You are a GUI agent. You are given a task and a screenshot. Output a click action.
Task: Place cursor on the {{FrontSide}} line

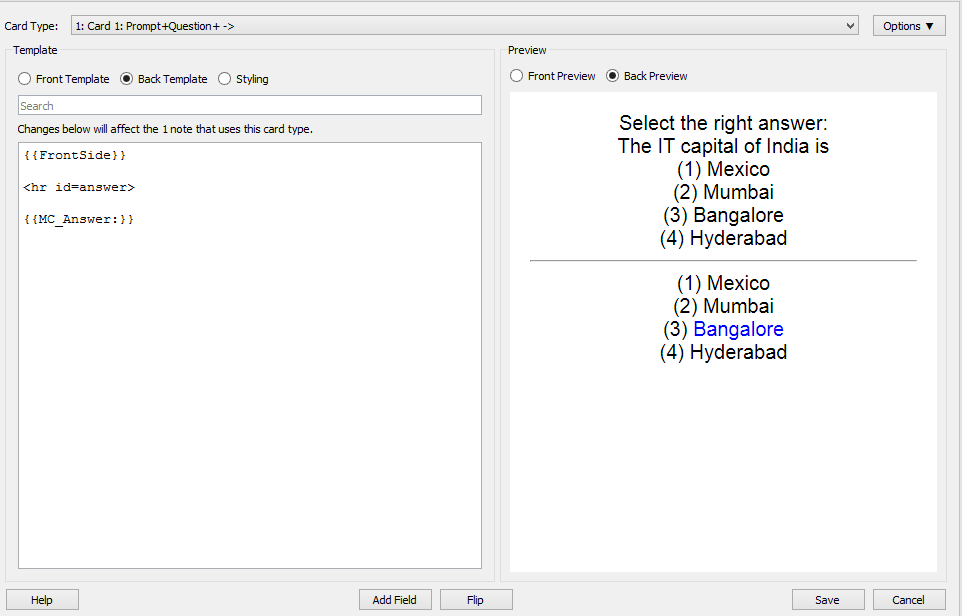75,156
